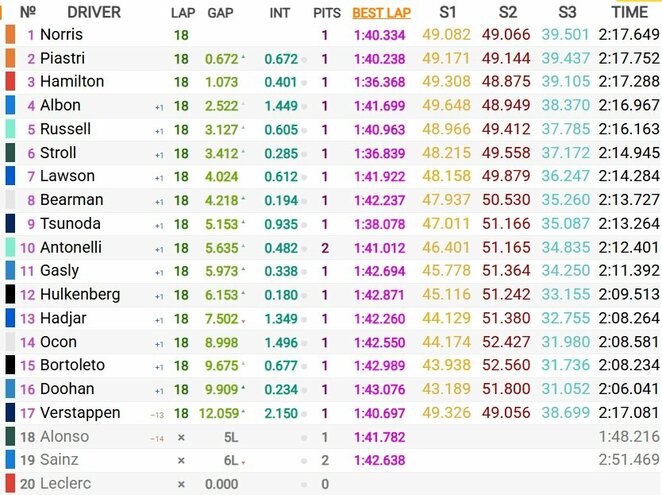Viewport: 662px width, 495px height.
Task: Click the red down arrow beside Sainz's 6L
Action: pos(244,462)
